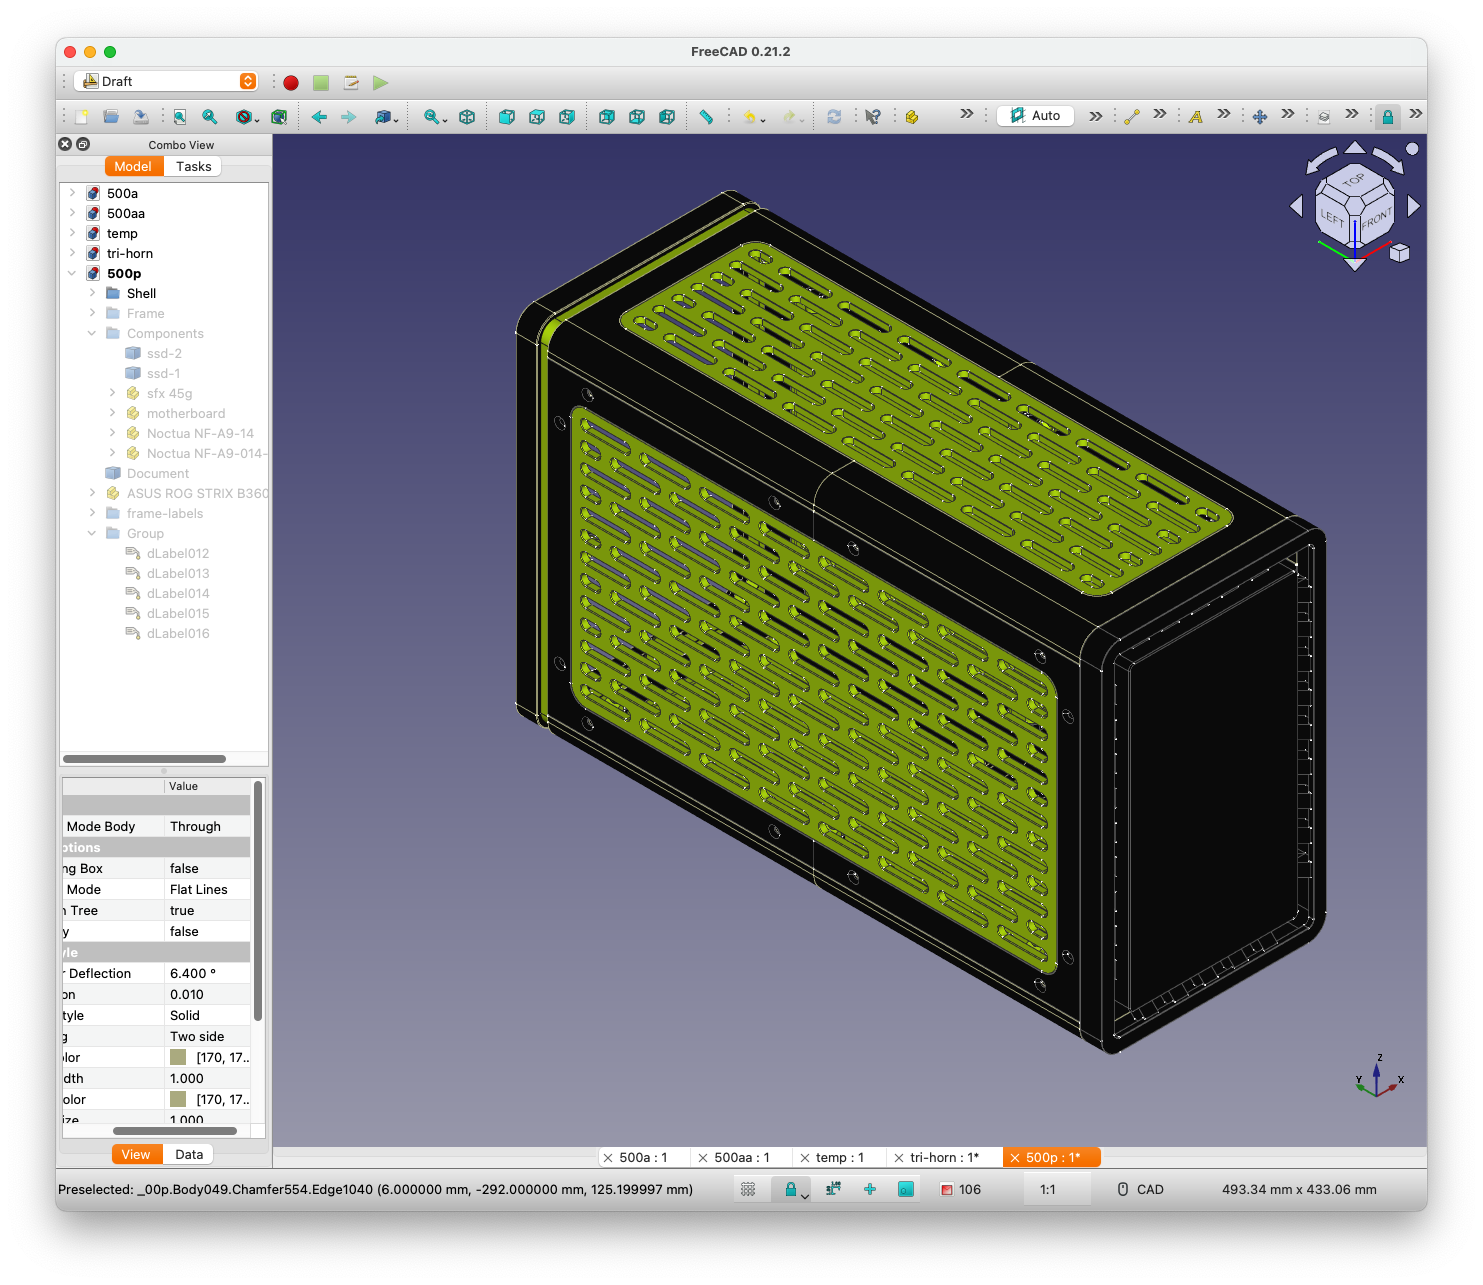Click the Draft line tool icon
1483x1285 pixels.
point(1132,117)
